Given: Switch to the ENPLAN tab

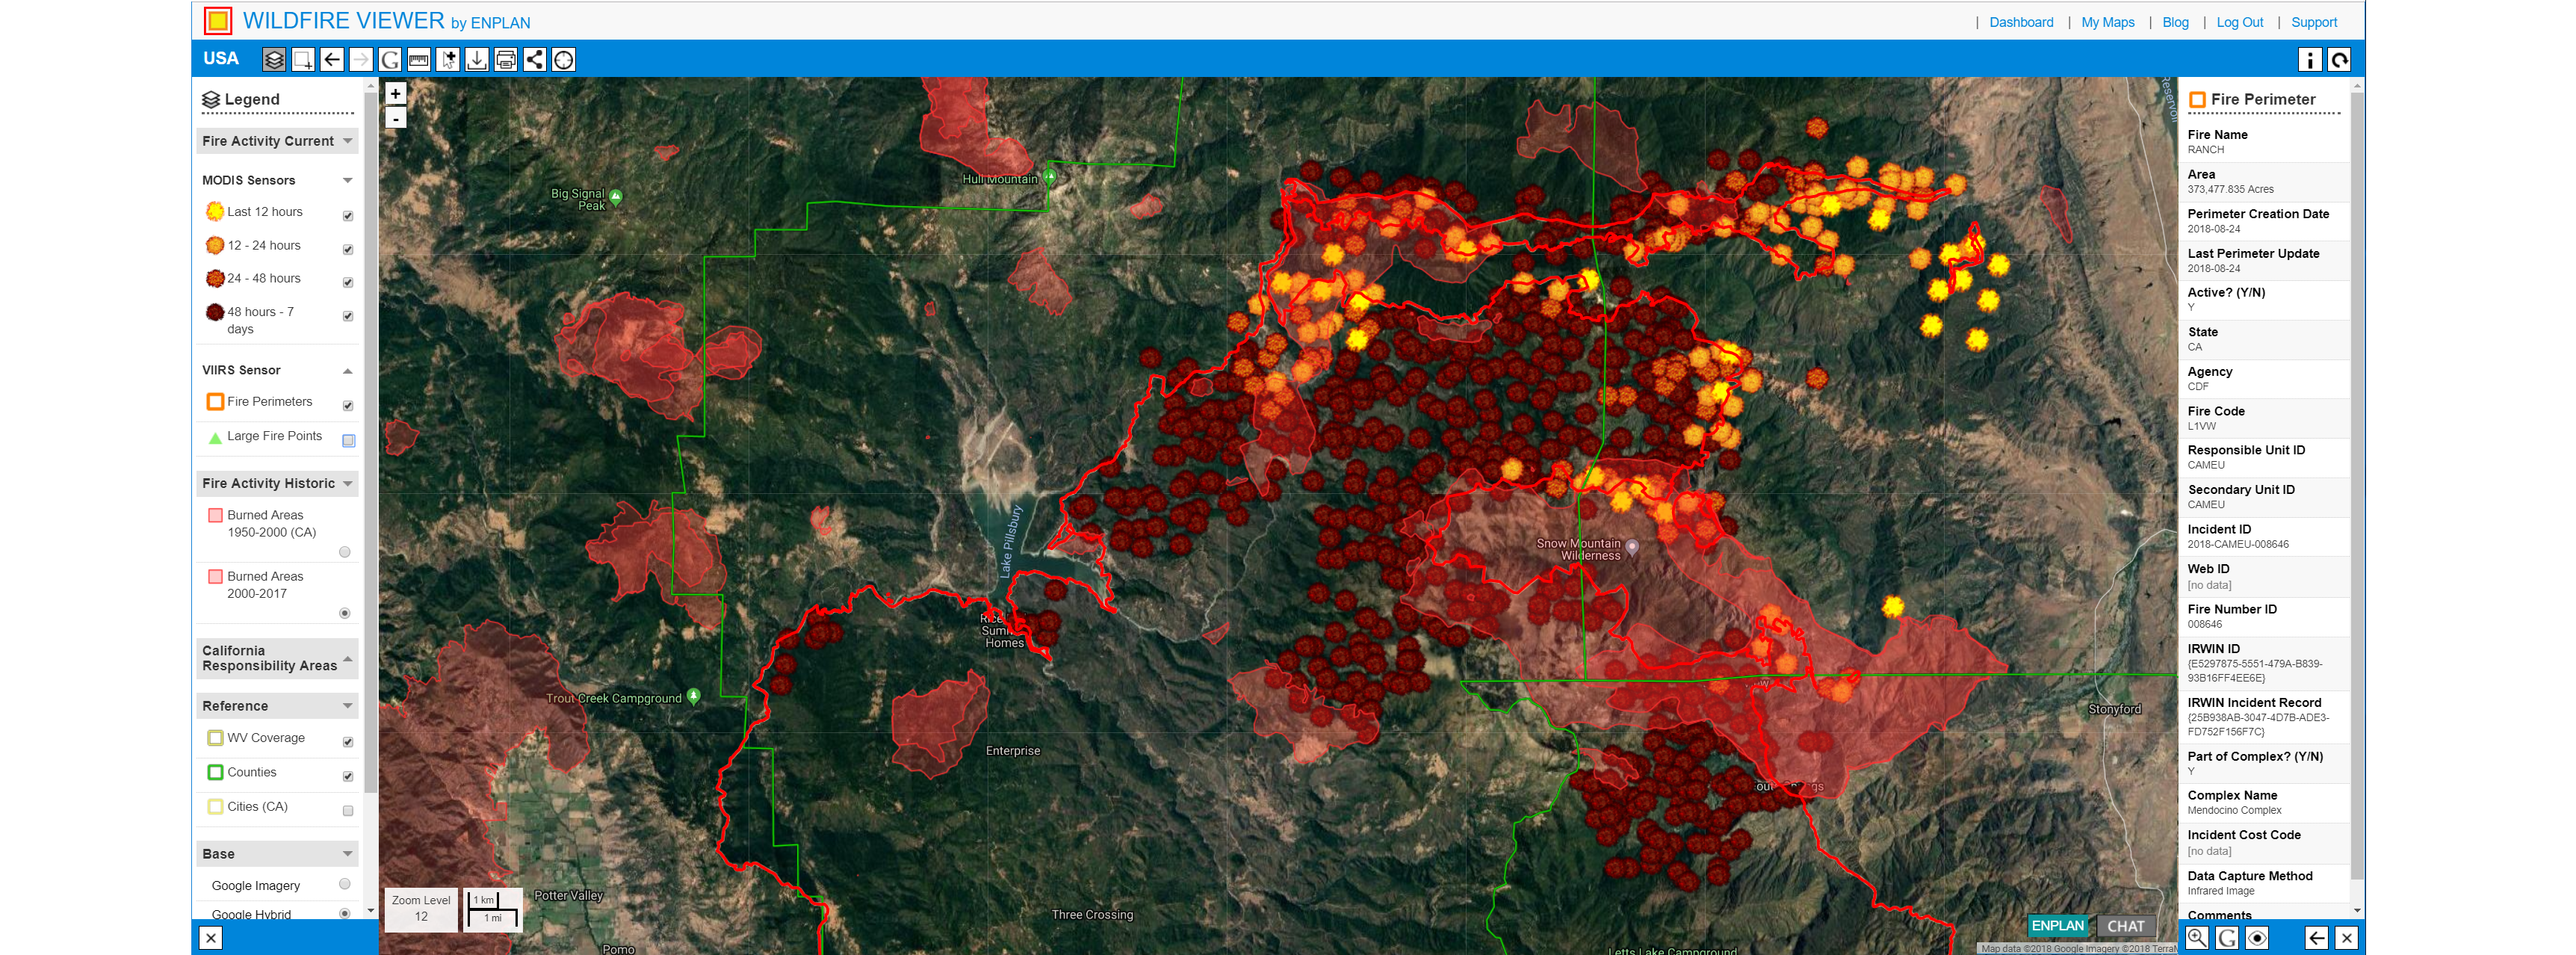Looking at the screenshot, I should point(2058,926).
